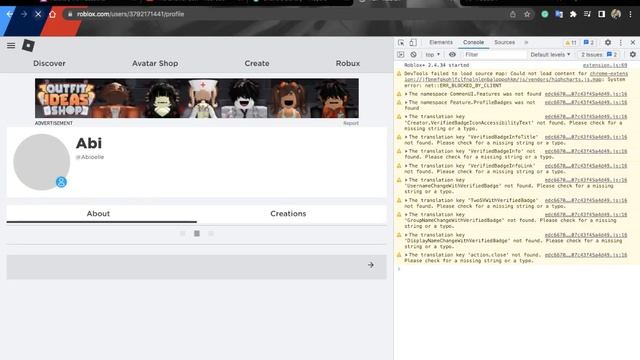This screenshot has width=640, height=360.
Task: Click the avatar status badge on the profile picture
Action: tap(61, 182)
